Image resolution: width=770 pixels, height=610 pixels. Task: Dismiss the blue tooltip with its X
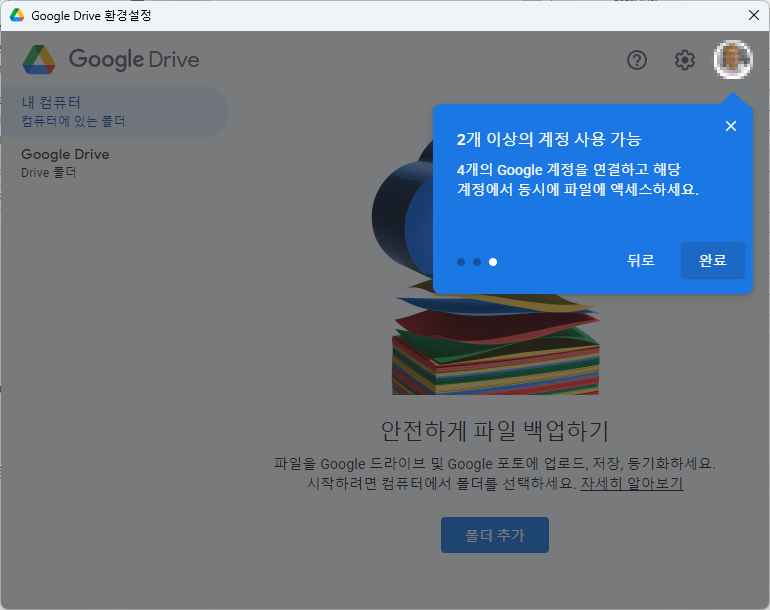pyautogui.click(x=731, y=126)
